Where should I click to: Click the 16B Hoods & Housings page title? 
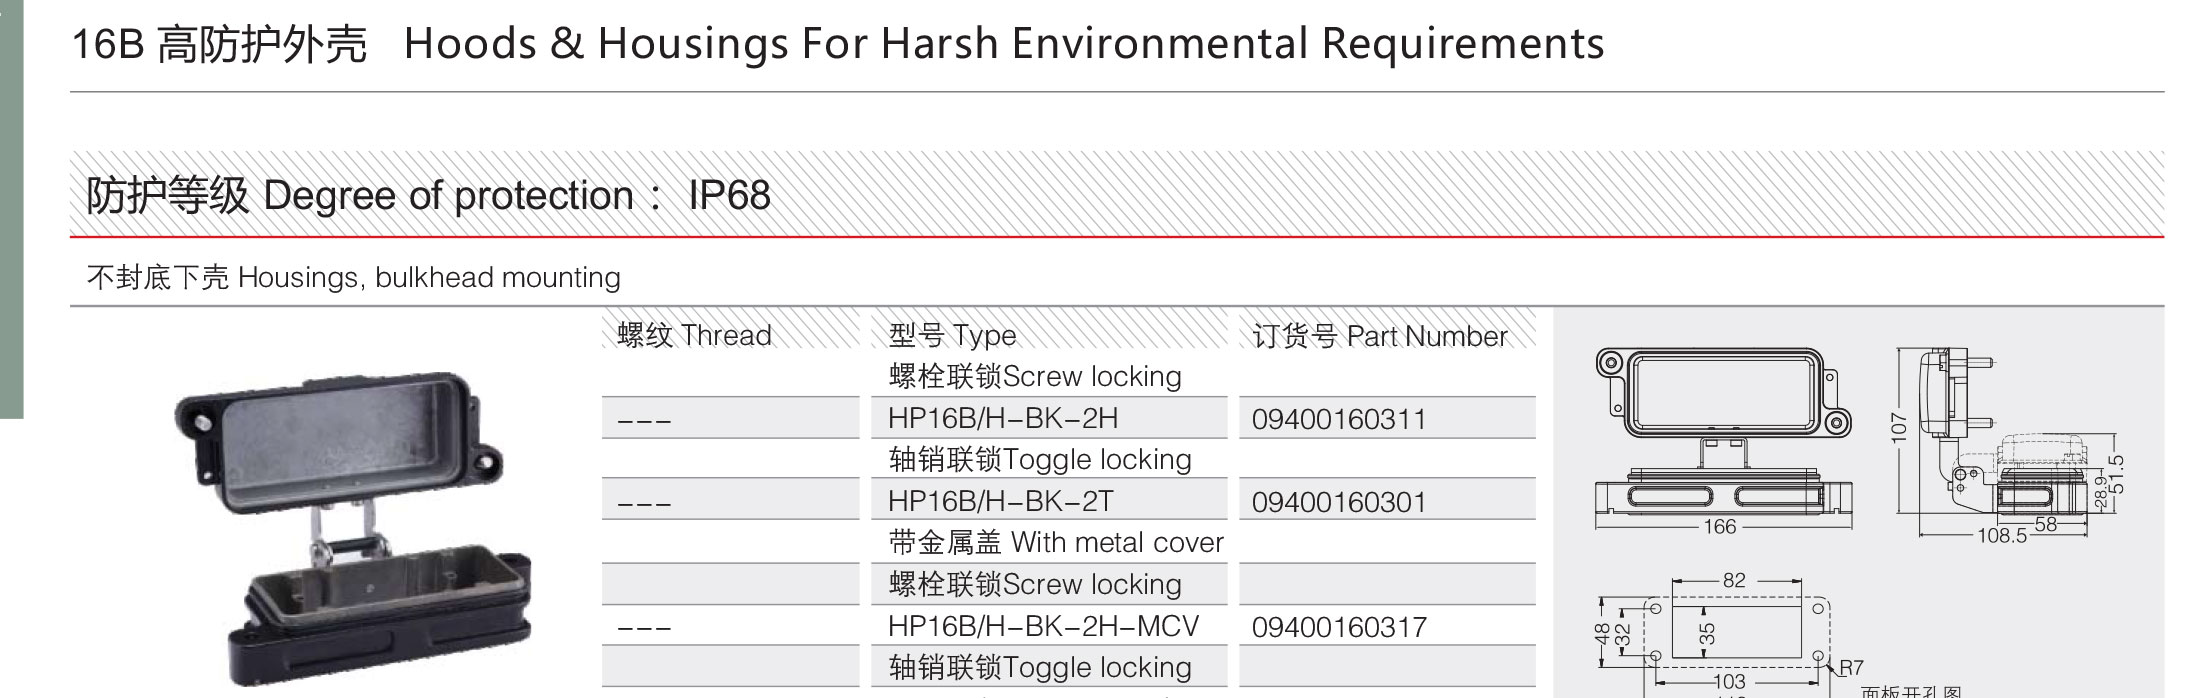coord(838,44)
